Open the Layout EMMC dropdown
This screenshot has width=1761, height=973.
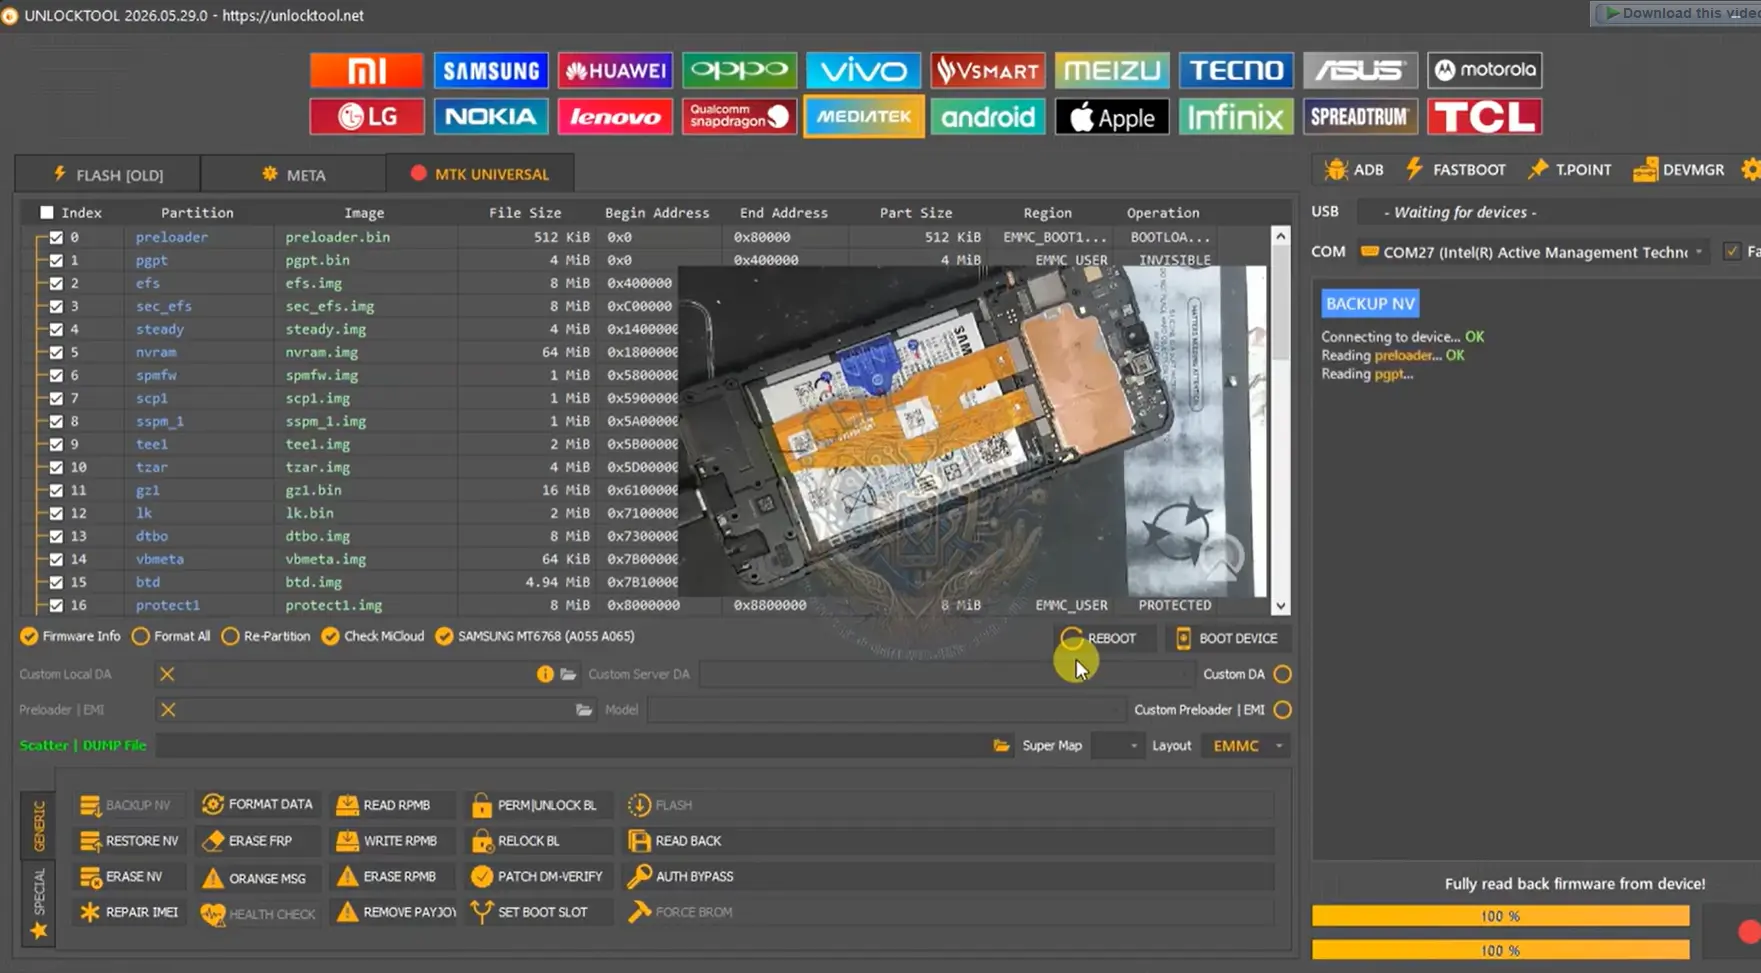[1247, 745]
